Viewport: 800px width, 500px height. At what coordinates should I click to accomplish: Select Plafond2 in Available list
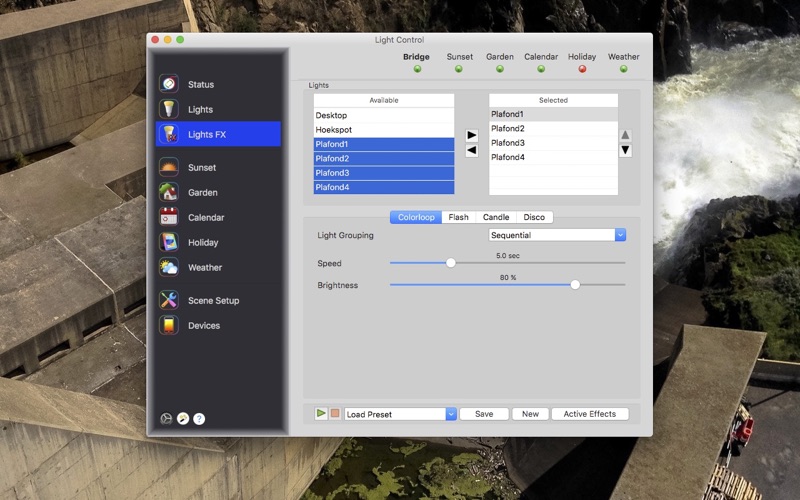tap(384, 159)
